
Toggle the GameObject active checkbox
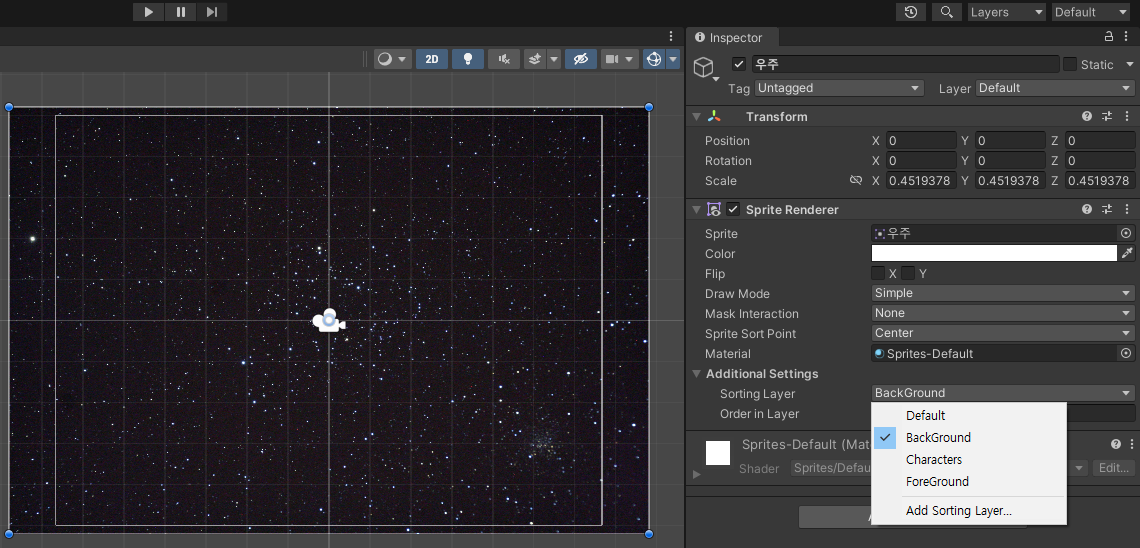click(739, 64)
